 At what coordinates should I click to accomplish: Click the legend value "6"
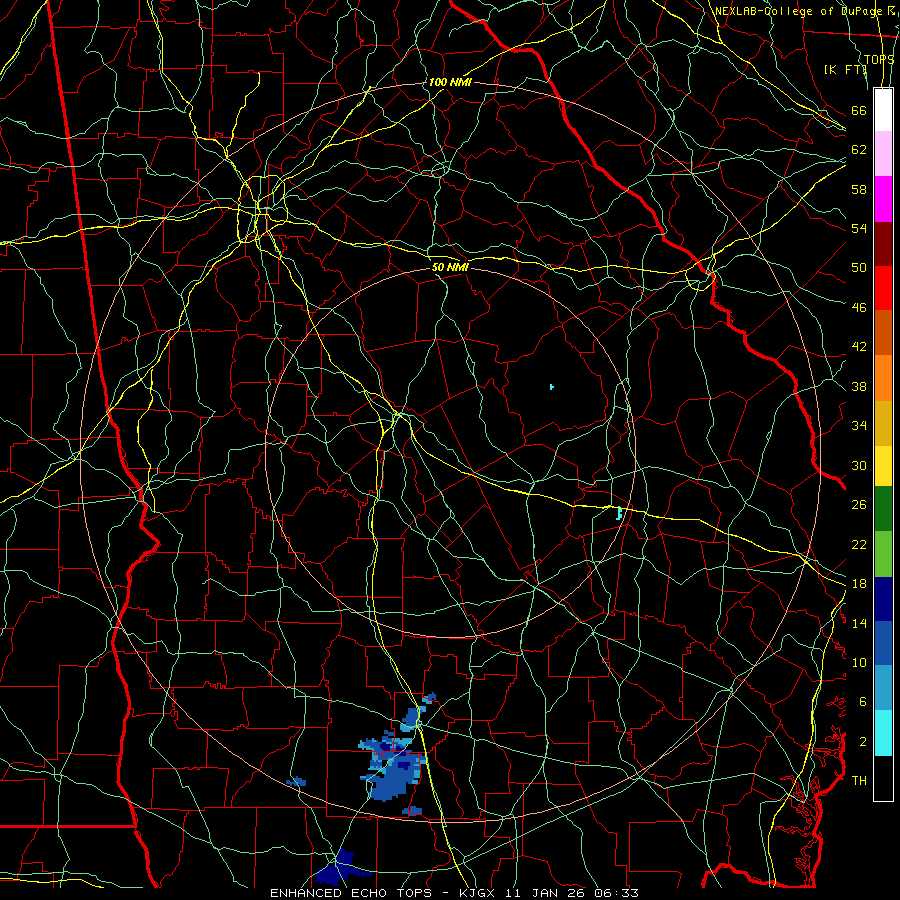pyautogui.click(x=862, y=702)
